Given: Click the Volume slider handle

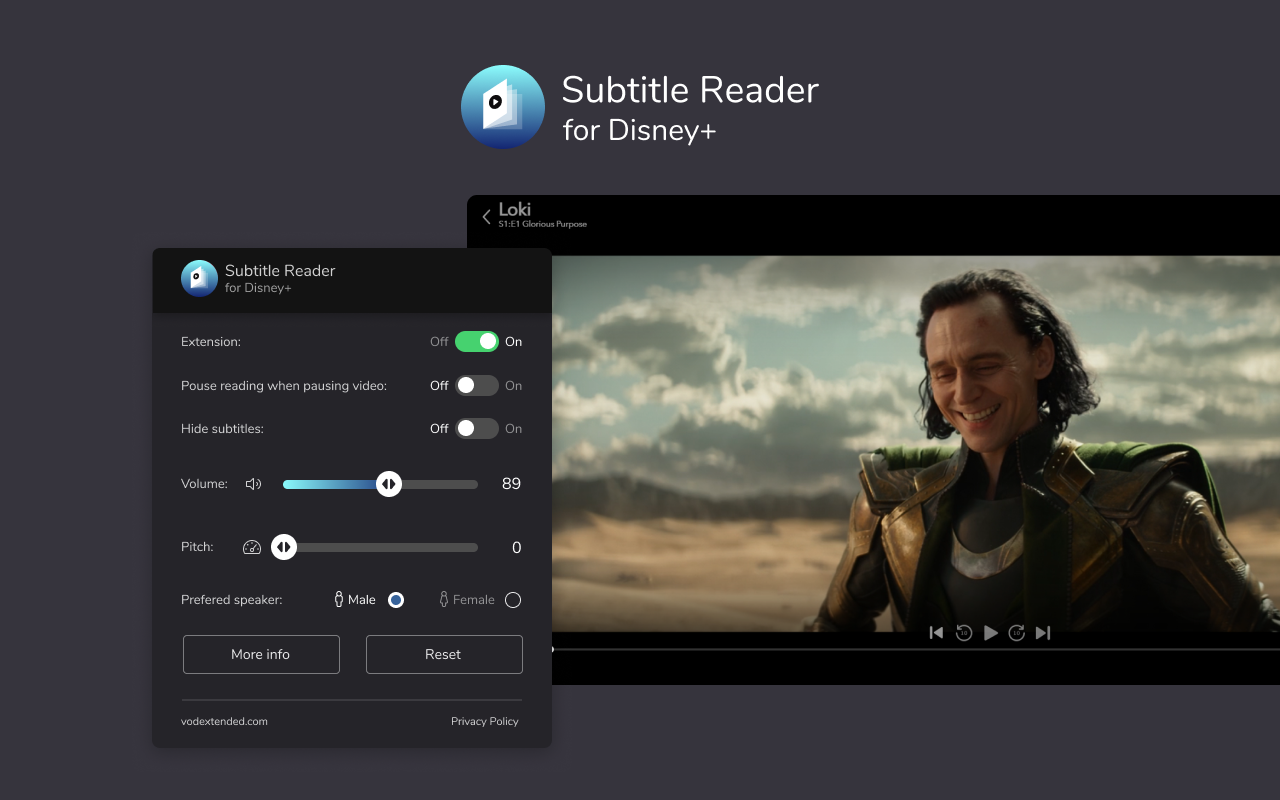Looking at the screenshot, I should point(389,484).
